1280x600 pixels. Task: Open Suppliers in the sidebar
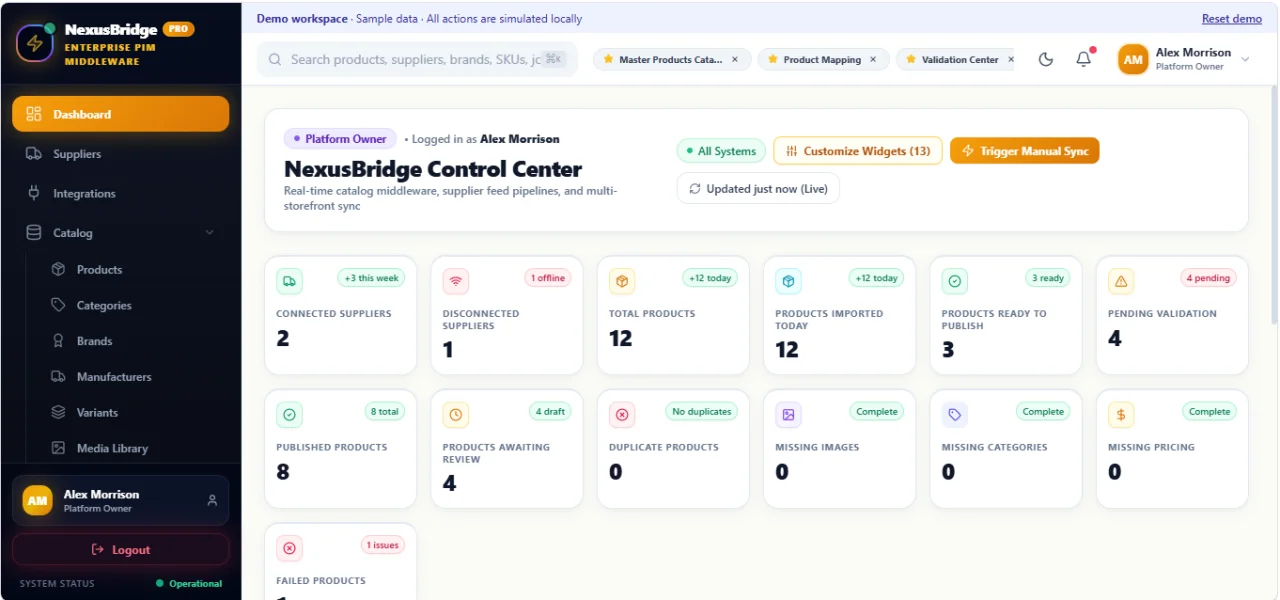point(120,154)
